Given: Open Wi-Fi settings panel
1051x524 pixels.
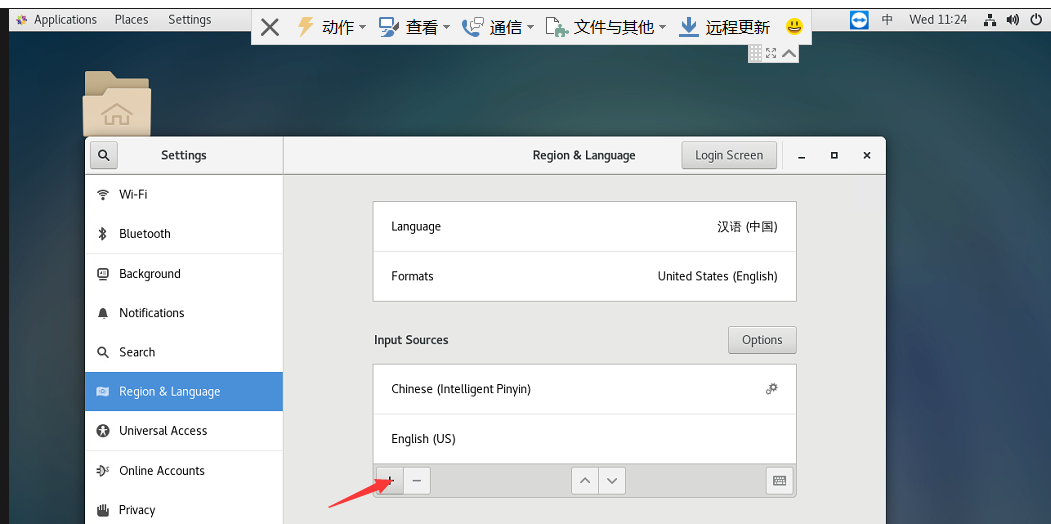Looking at the screenshot, I should (x=184, y=194).
